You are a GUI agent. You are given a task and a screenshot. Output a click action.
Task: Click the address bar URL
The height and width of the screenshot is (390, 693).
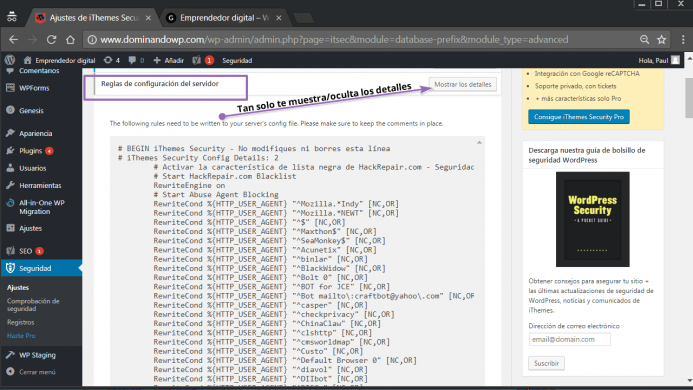click(x=334, y=40)
